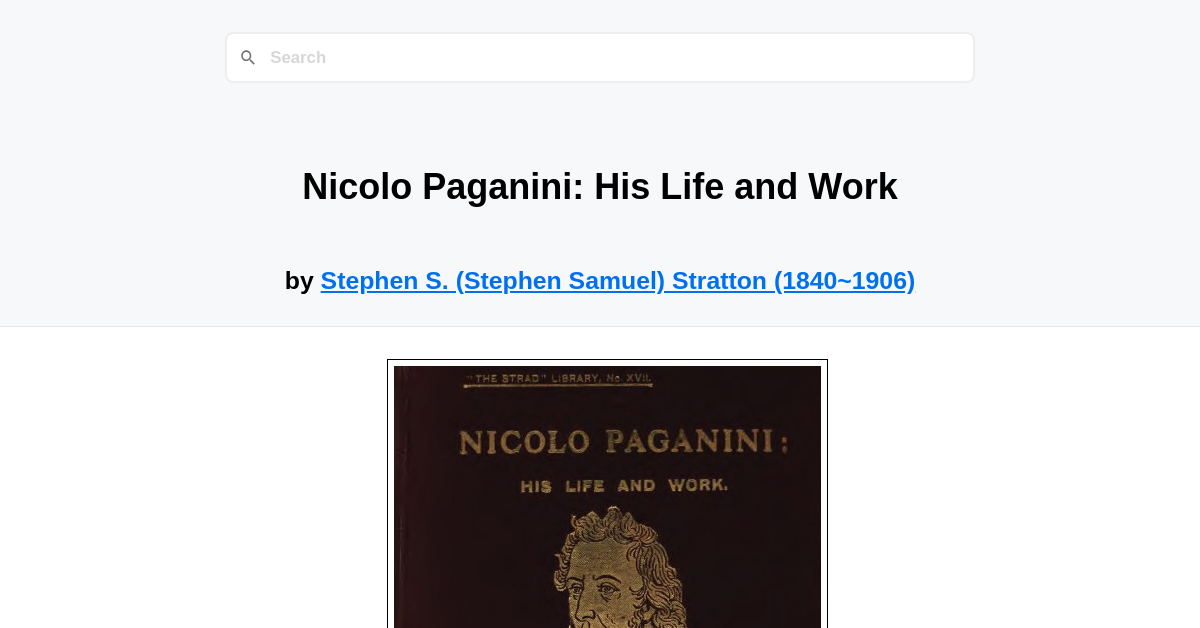
Task: Click the search symbol left of the placeholder
Action: [x=247, y=57]
